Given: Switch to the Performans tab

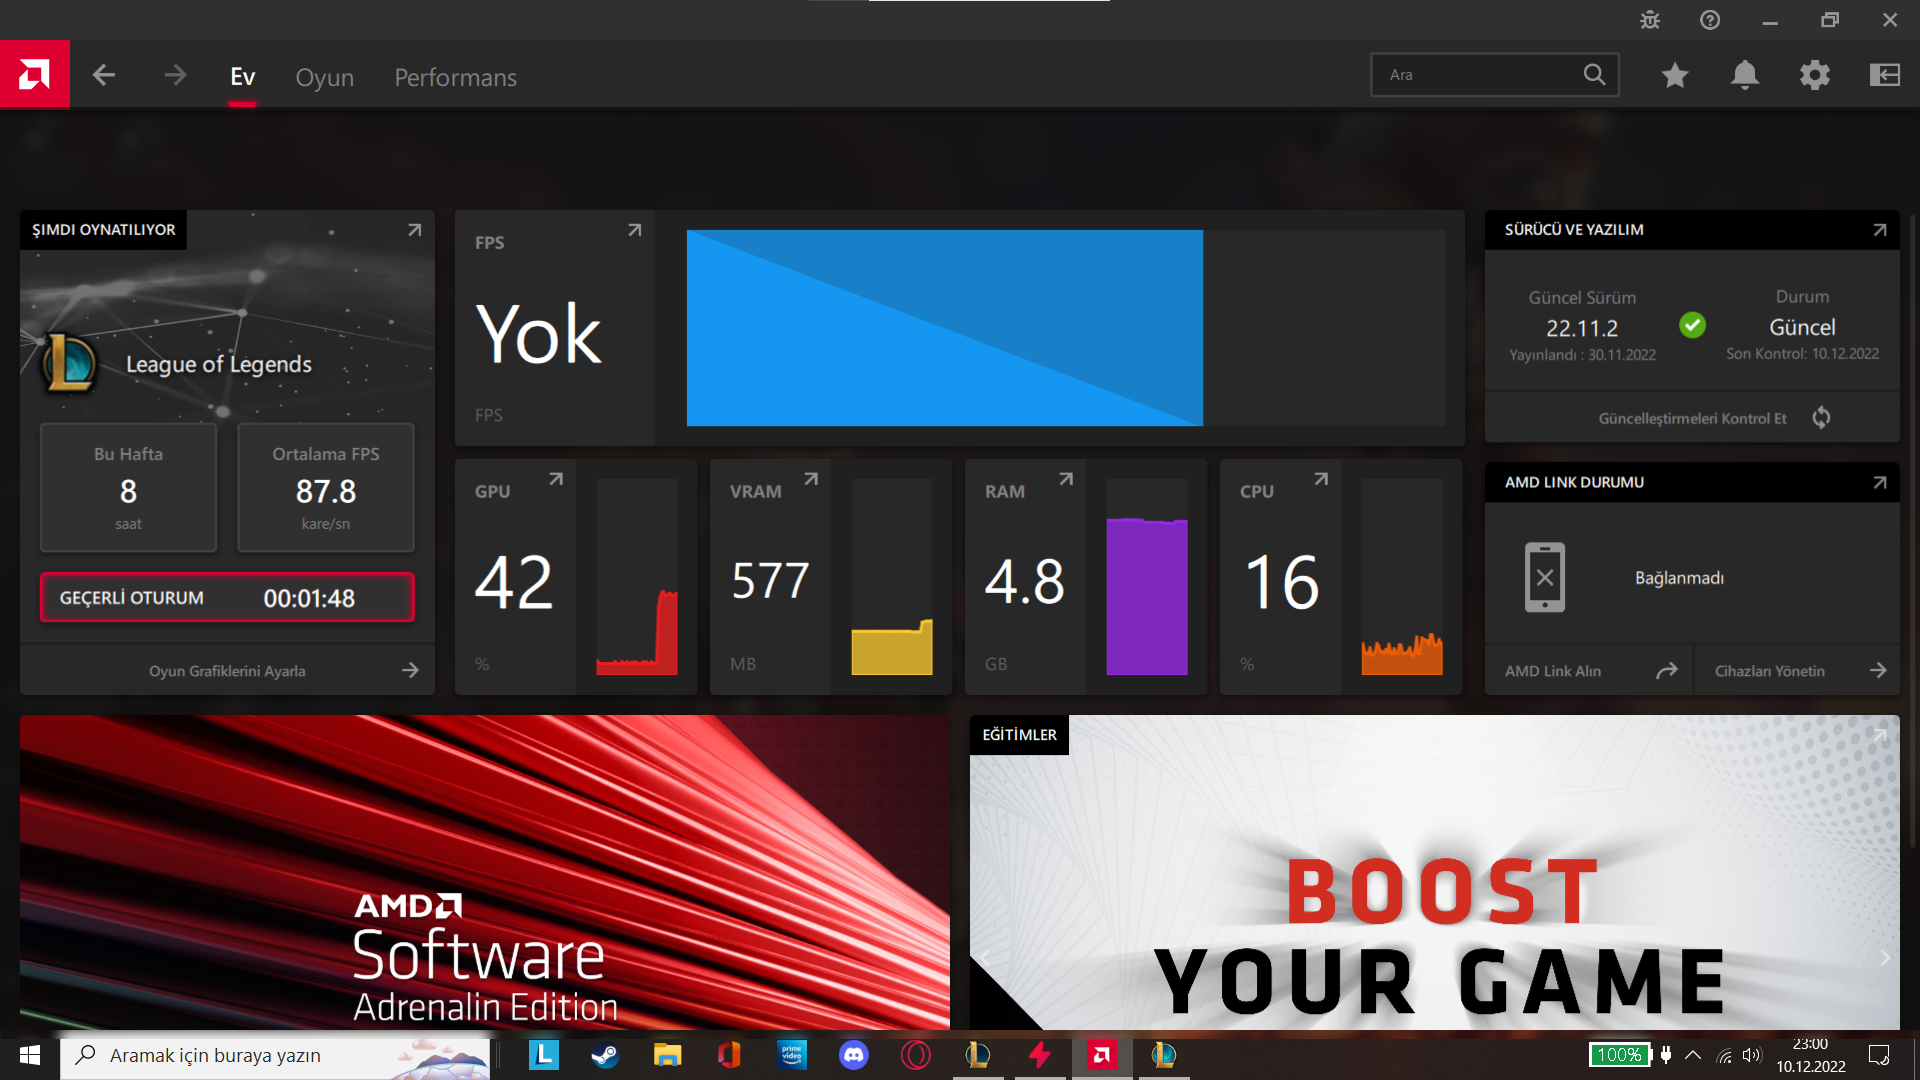Looking at the screenshot, I should 455,77.
